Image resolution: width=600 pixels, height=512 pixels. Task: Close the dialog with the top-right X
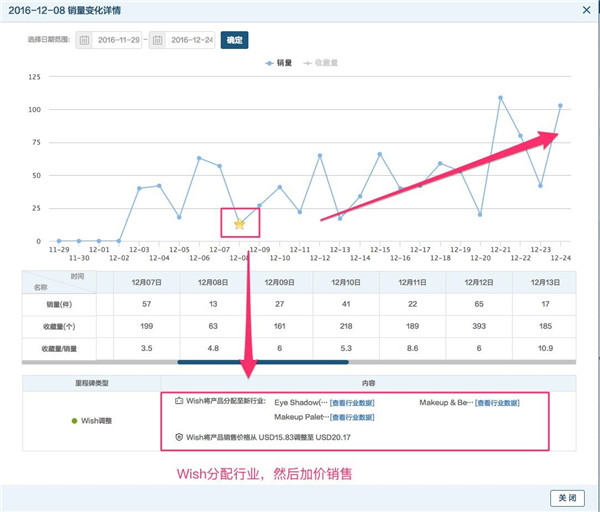pos(586,9)
